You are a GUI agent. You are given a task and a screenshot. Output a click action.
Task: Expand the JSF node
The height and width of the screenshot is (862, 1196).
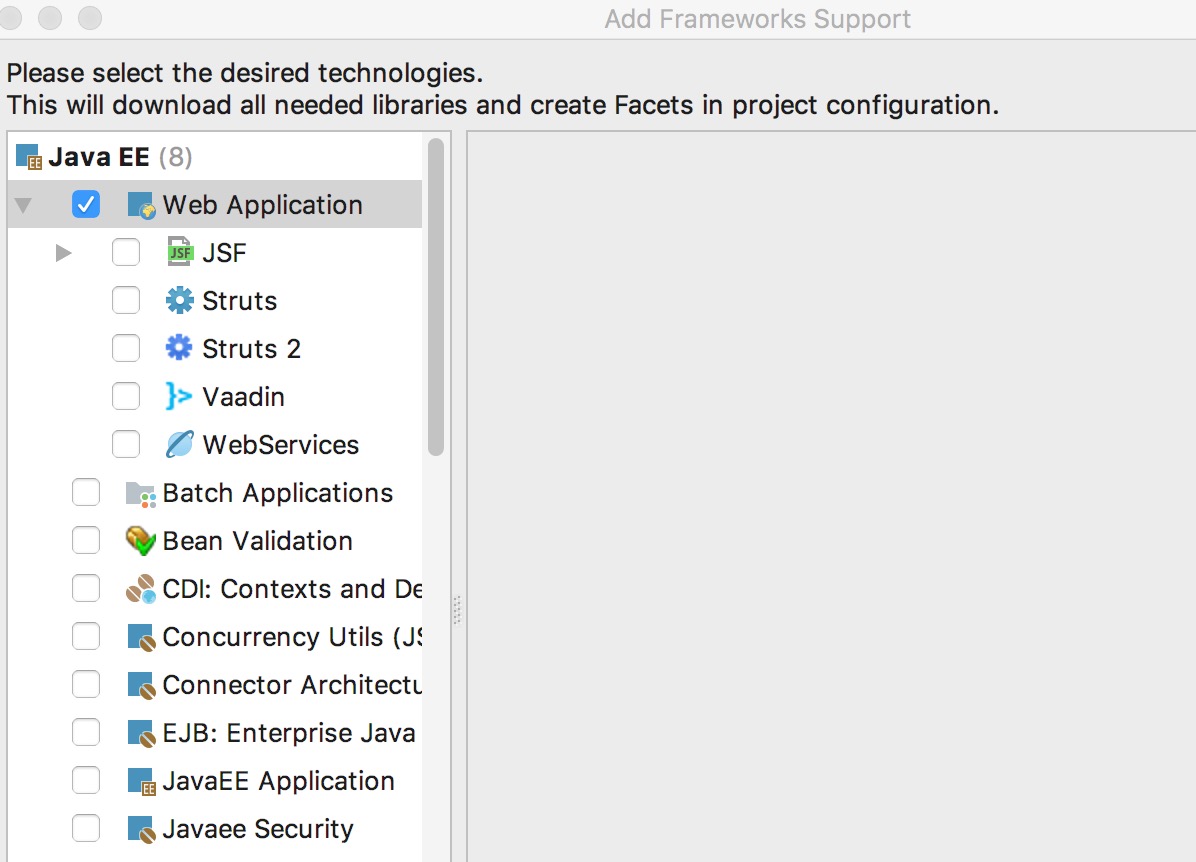coord(62,252)
